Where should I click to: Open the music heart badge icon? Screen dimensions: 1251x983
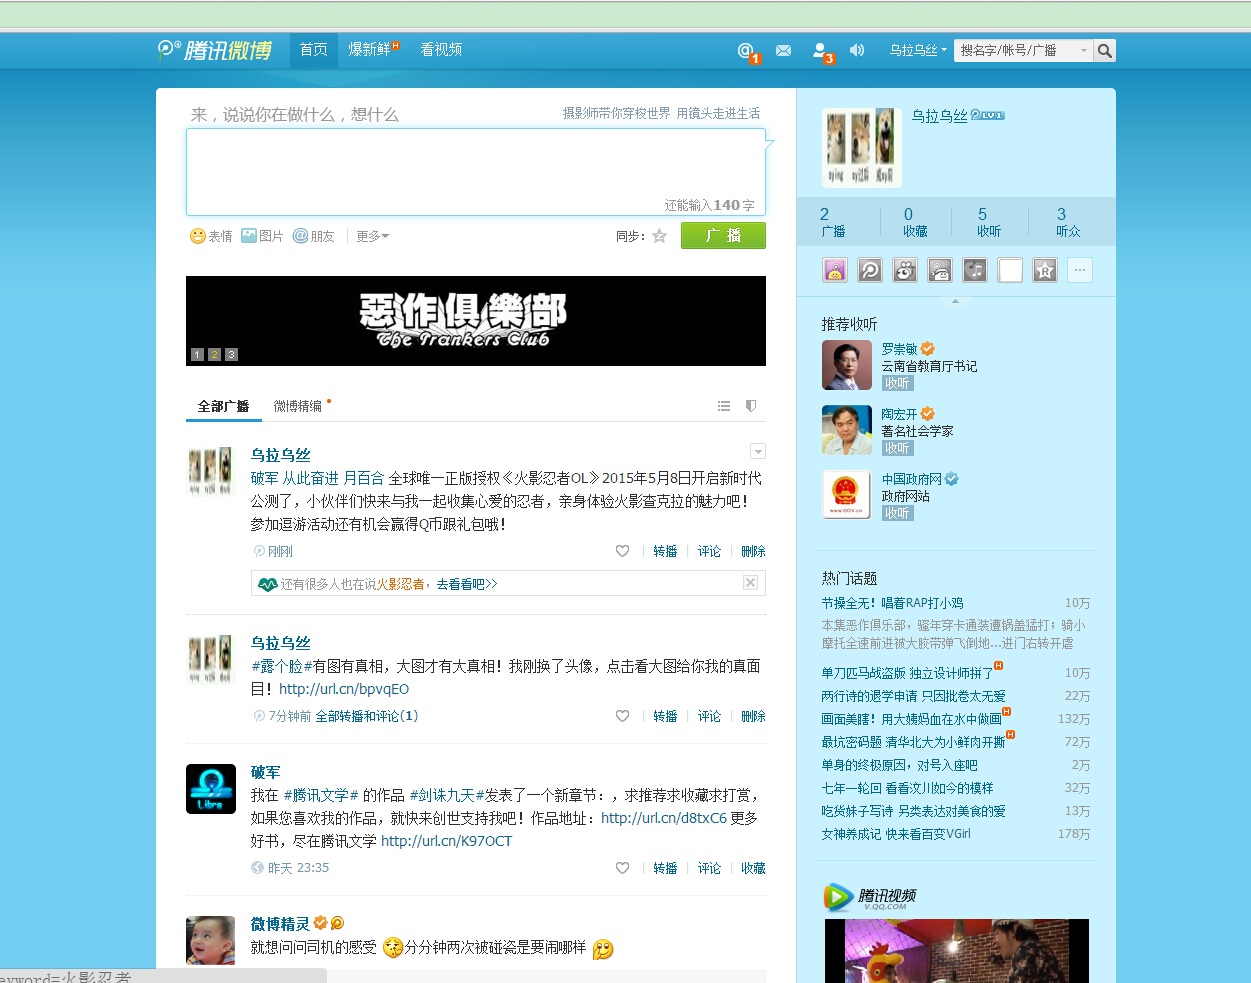(975, 270)
